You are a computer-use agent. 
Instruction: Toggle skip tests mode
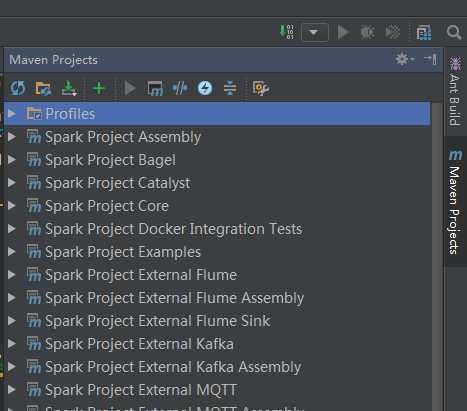180,88
